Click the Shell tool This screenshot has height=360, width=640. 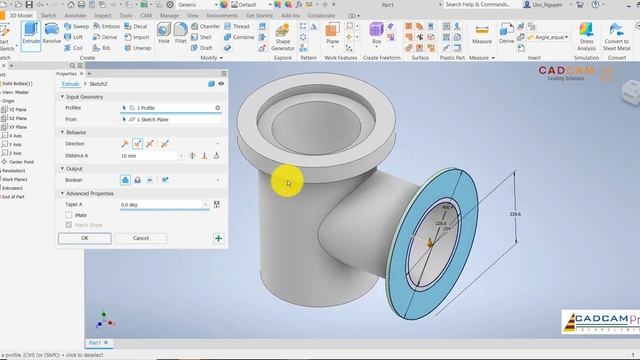pos(201,37)
